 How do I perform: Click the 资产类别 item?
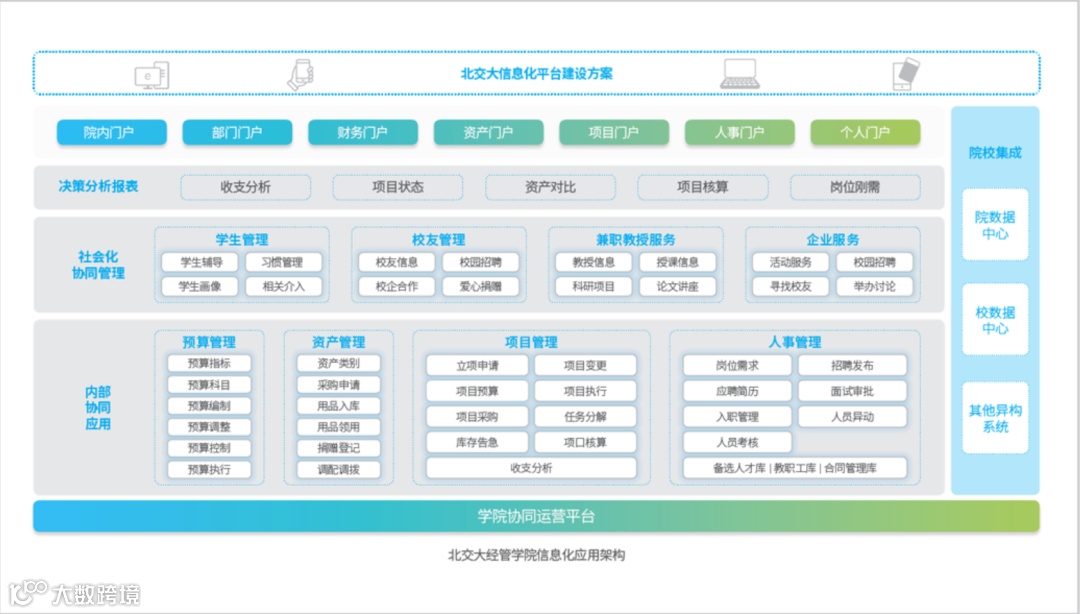[x=339, y=363]
